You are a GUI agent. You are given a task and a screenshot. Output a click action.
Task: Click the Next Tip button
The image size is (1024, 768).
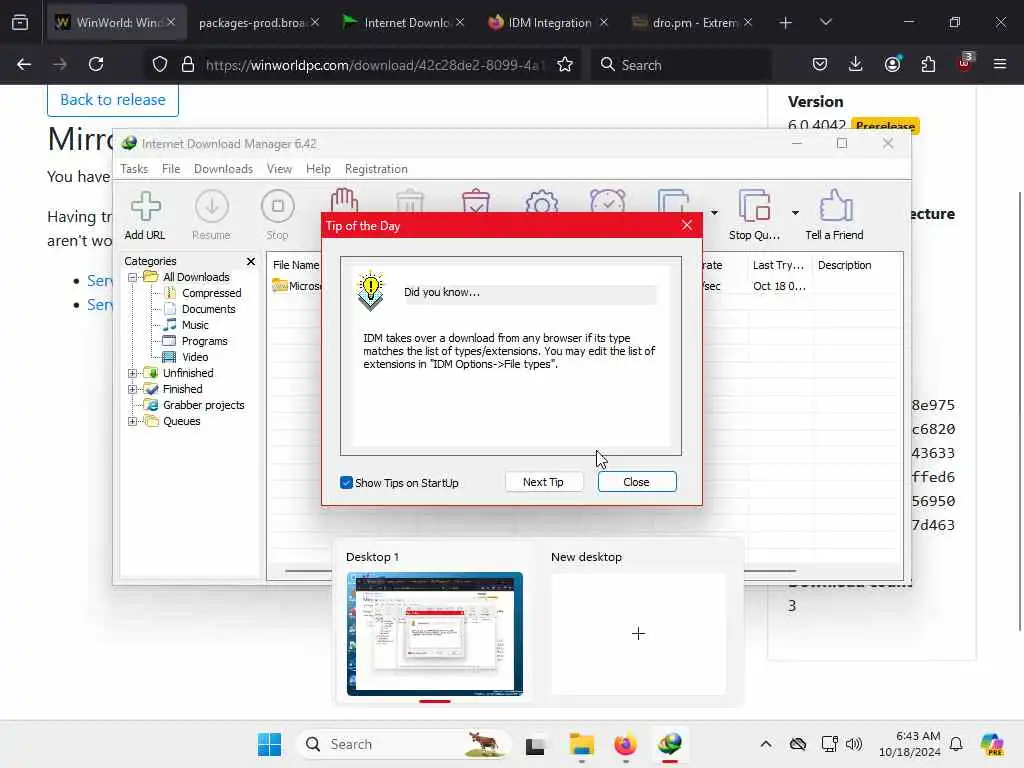[543, 482]
